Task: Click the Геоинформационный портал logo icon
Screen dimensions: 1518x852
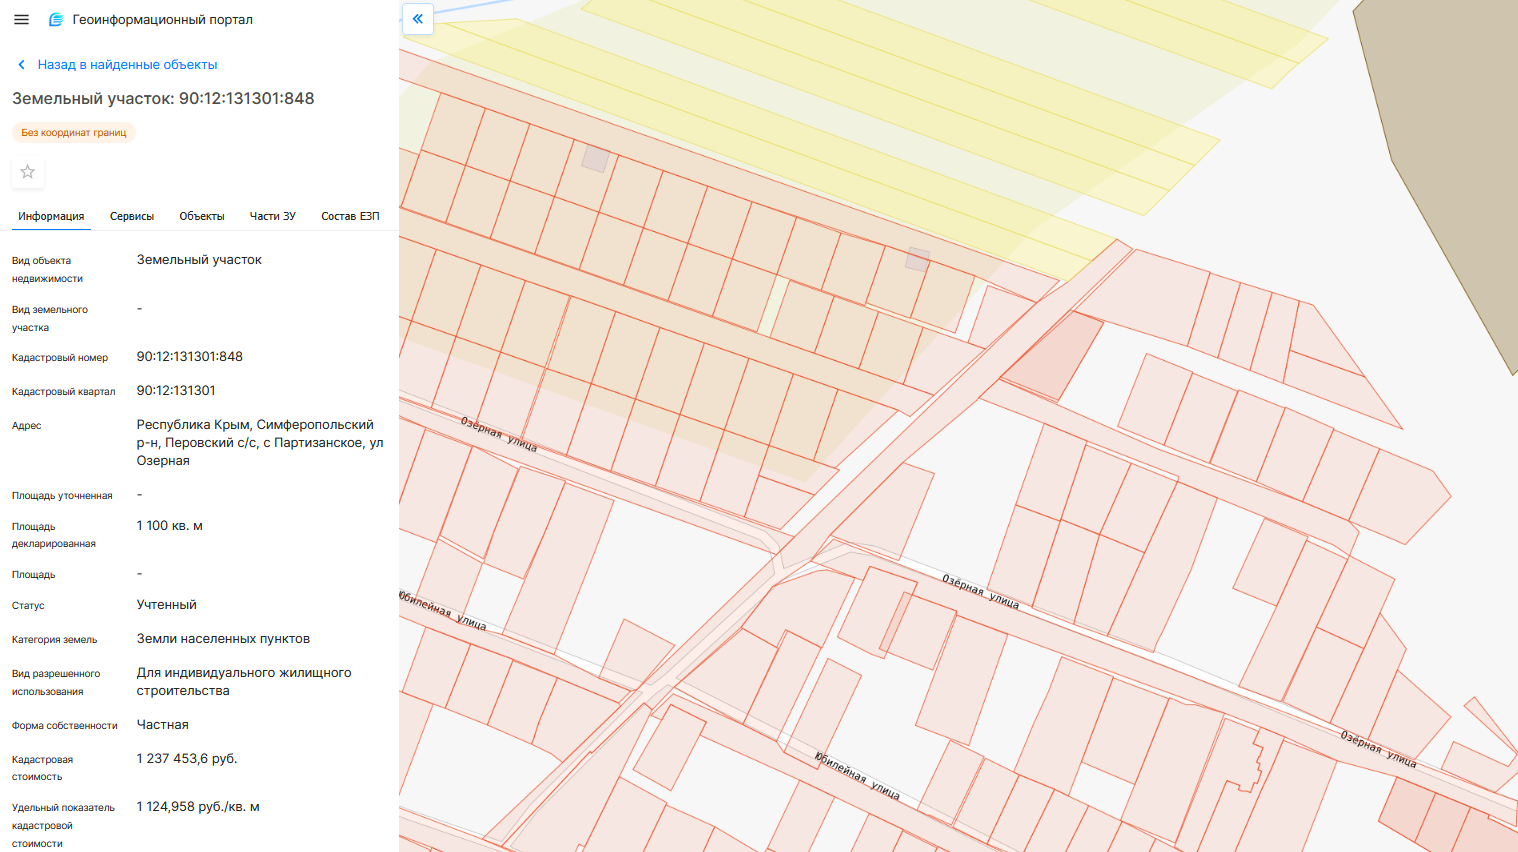Action: (56, 20)
